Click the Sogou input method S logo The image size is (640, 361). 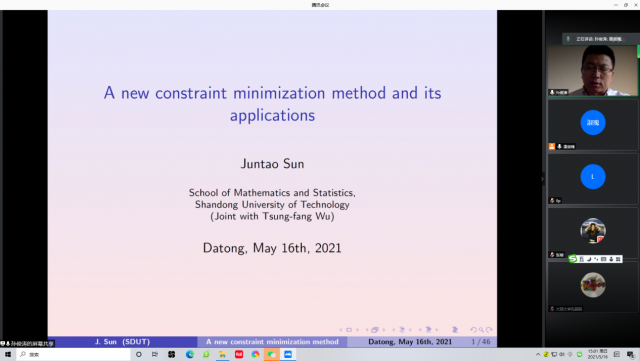pyautogui.click(x=573, y=259)
